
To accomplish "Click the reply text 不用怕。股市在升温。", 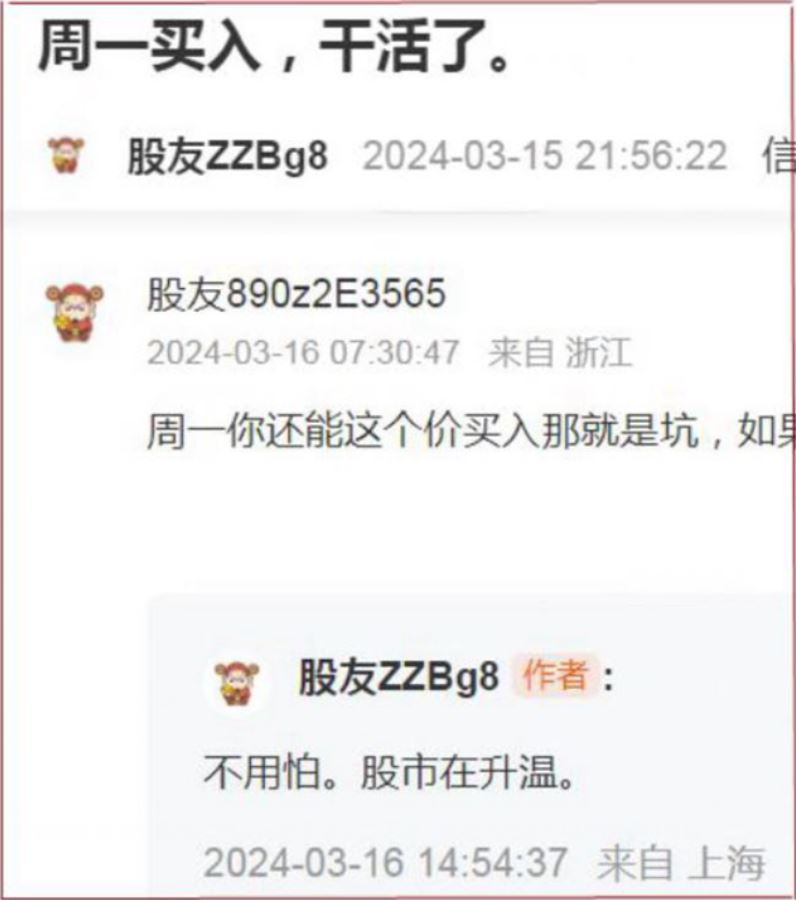I will tap(389, 773).
